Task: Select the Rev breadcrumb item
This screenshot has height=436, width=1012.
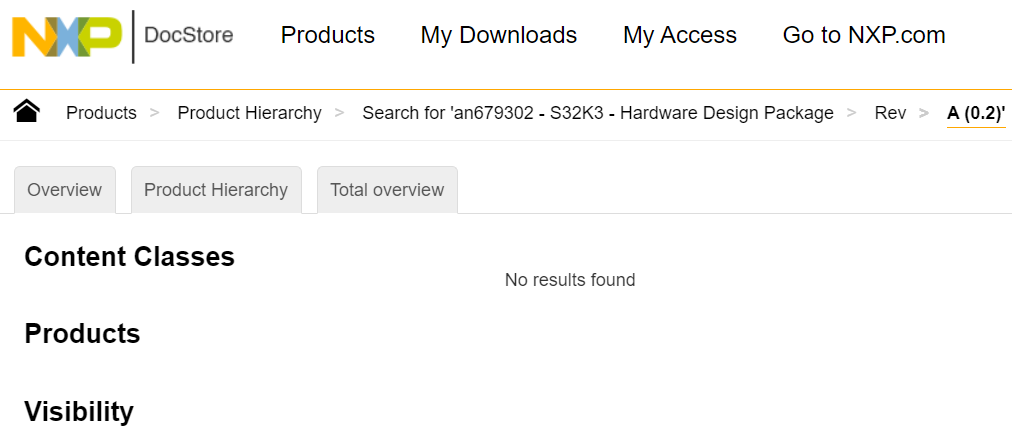Action: click(890, 113)
